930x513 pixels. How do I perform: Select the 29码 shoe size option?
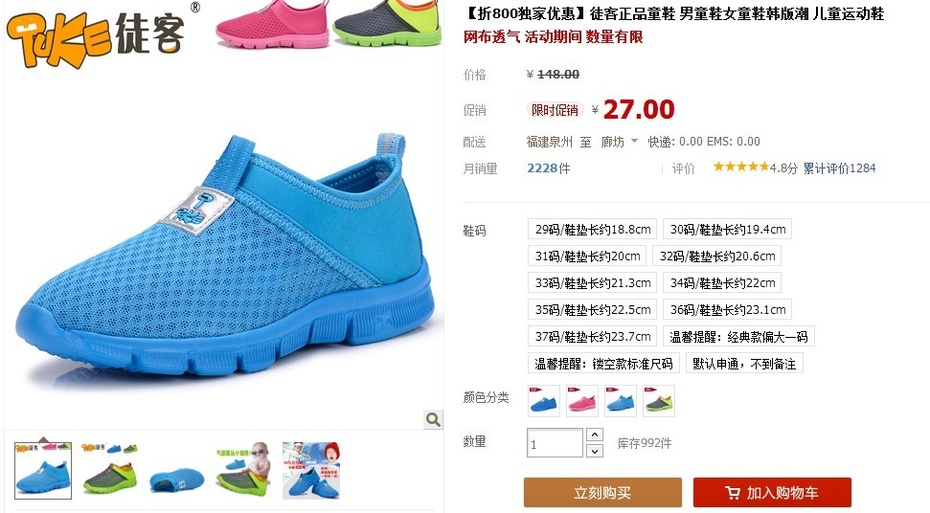pyautogui.click(x=592, y=229)
